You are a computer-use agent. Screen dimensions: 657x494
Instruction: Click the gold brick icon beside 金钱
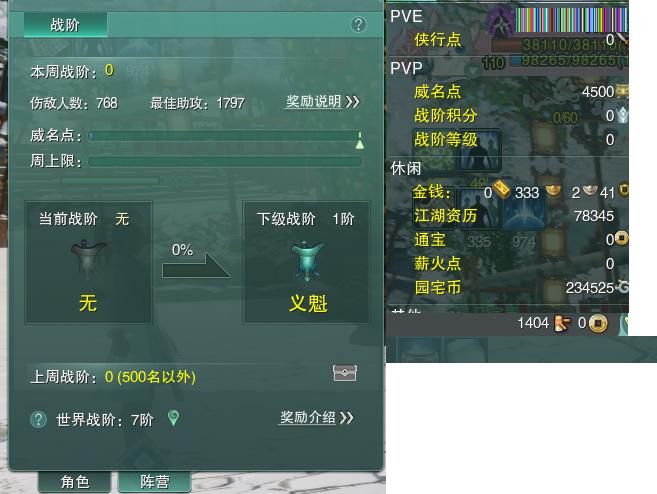tap(501, 190)
